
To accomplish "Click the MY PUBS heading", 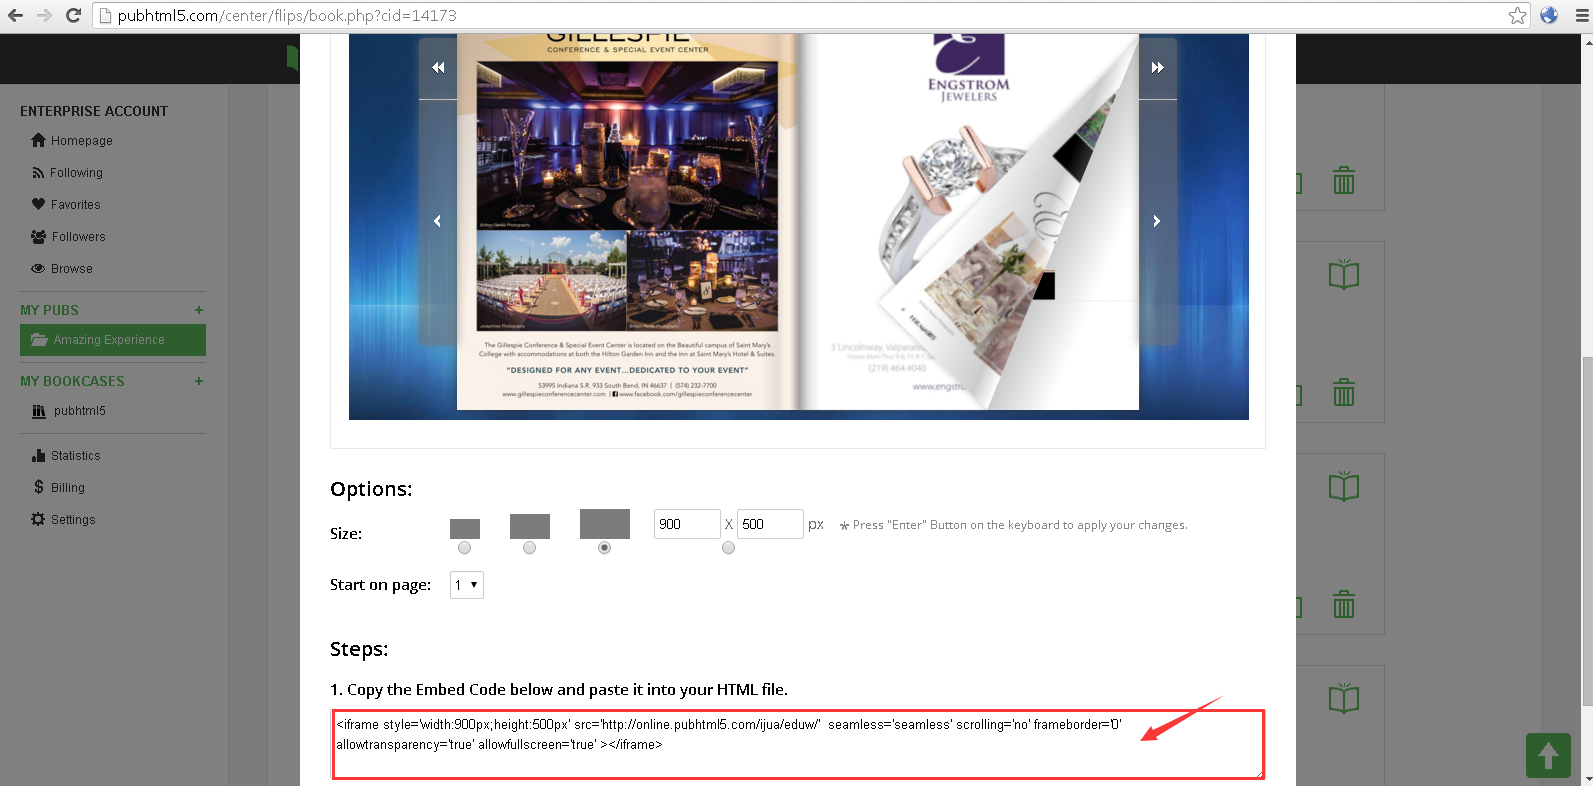I will [x=49, y=310].
